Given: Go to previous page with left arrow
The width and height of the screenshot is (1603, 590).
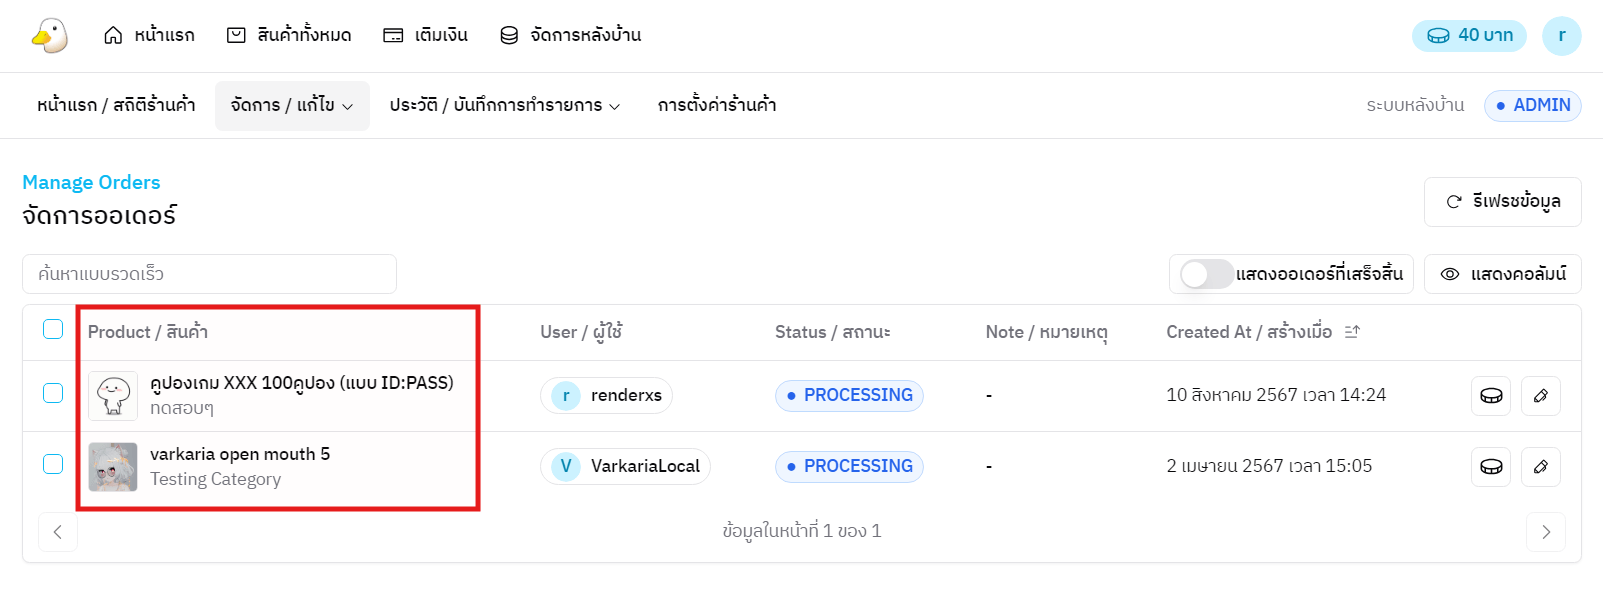Looking at the screenshot, I should [58, 532].
